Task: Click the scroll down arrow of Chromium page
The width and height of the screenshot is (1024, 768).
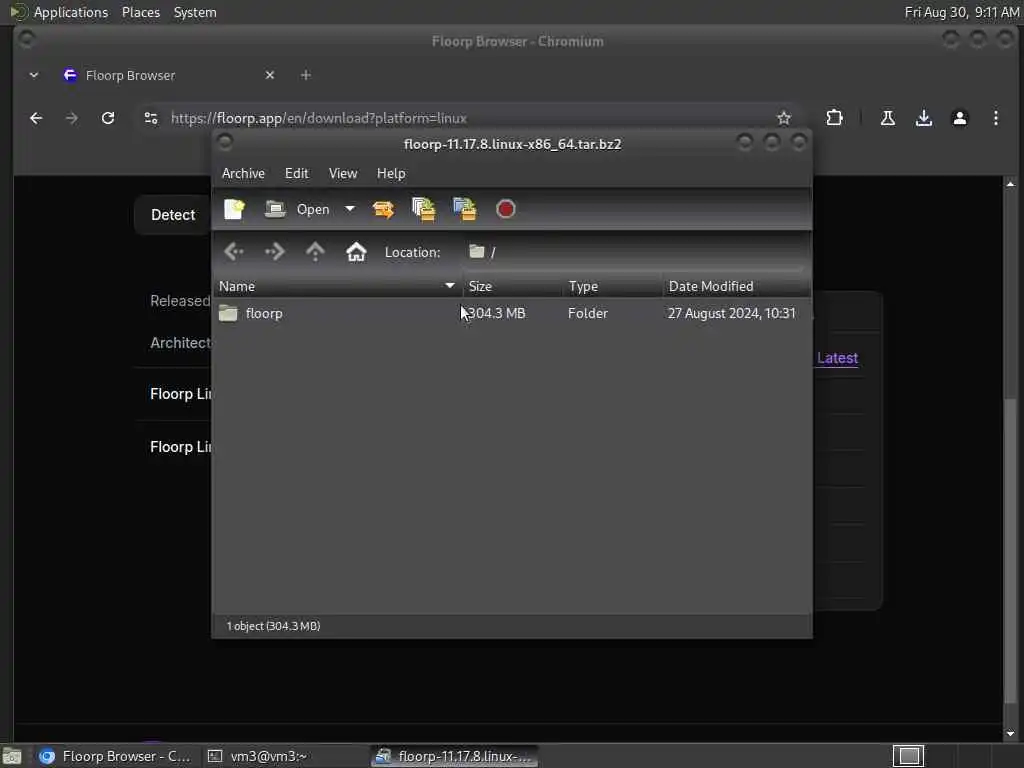Action: coord(1010,733)
